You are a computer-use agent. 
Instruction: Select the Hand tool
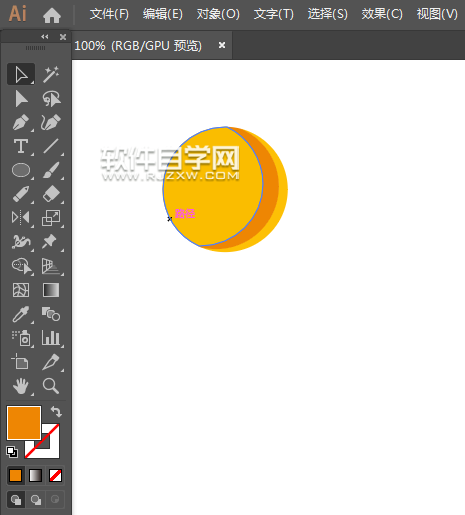(21, 386)
